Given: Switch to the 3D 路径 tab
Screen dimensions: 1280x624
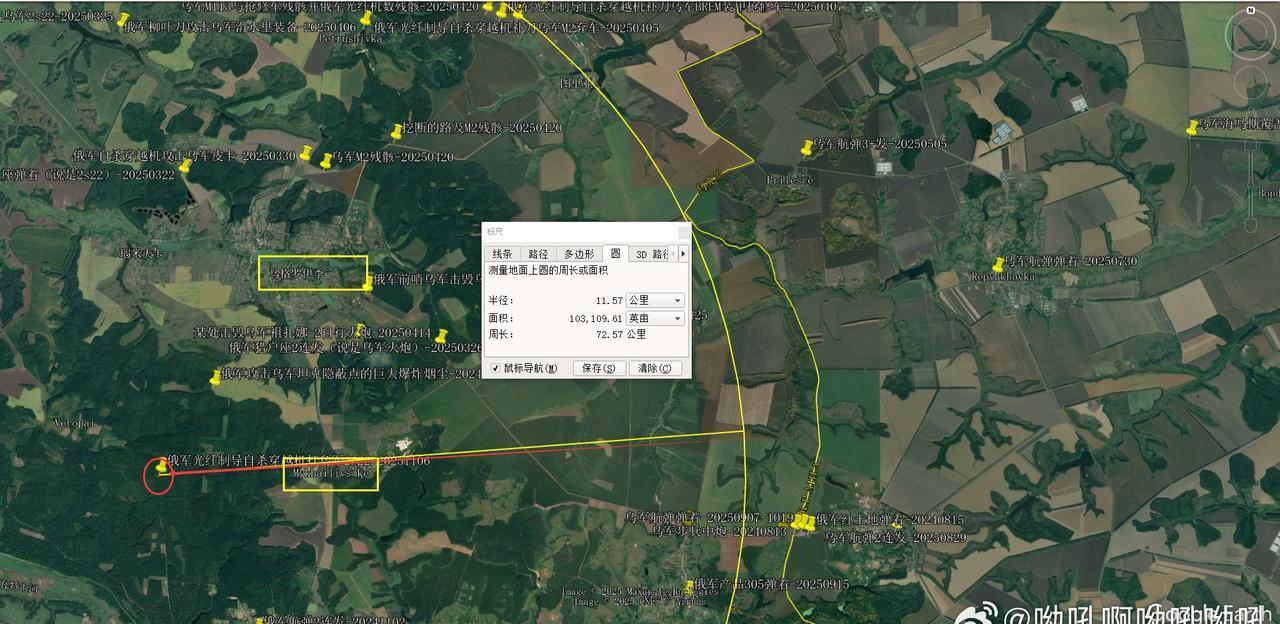Looking at the screenshot, I should (654, 254).
